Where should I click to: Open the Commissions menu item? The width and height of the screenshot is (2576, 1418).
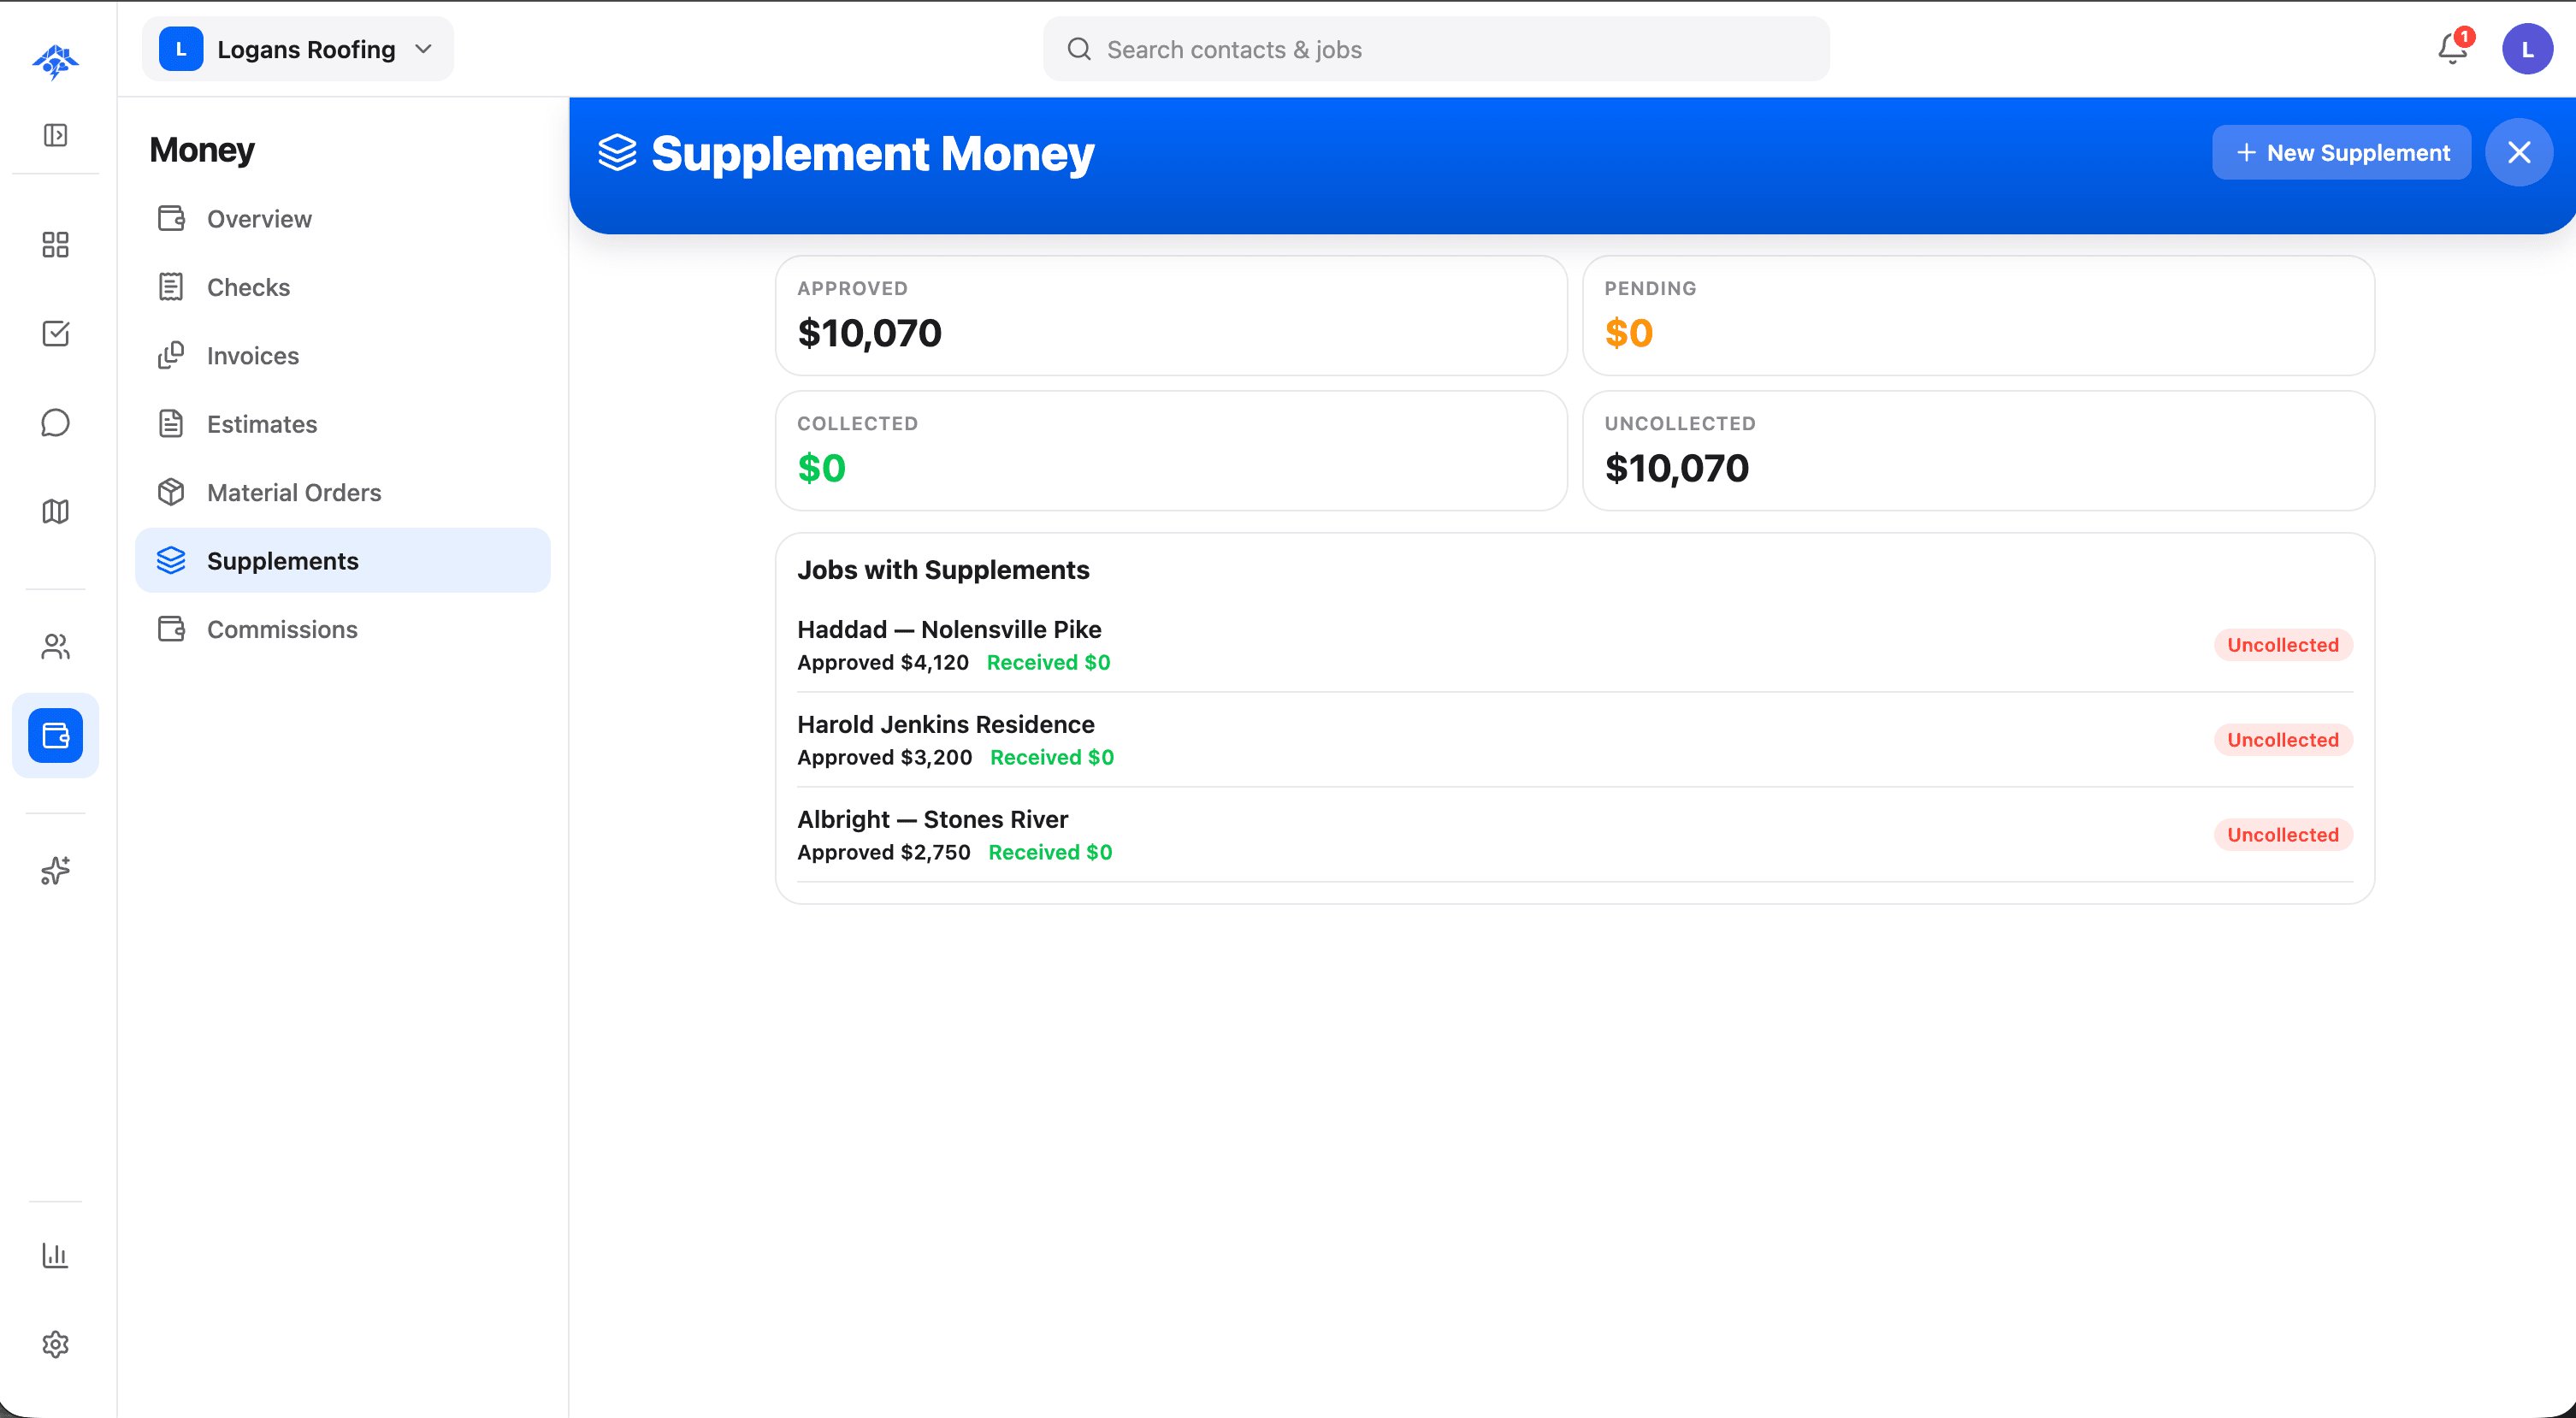click(342, 629)
